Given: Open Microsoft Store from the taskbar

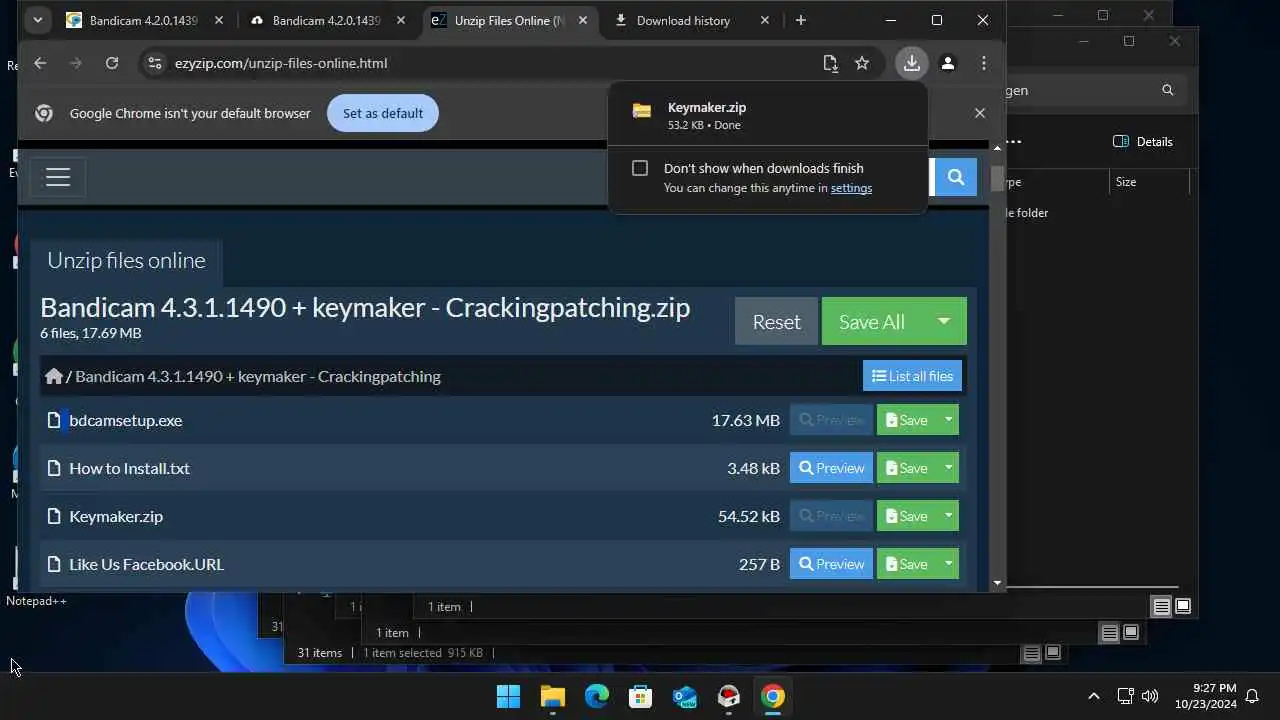Looking at the screenshot, I should click(640, 696).
